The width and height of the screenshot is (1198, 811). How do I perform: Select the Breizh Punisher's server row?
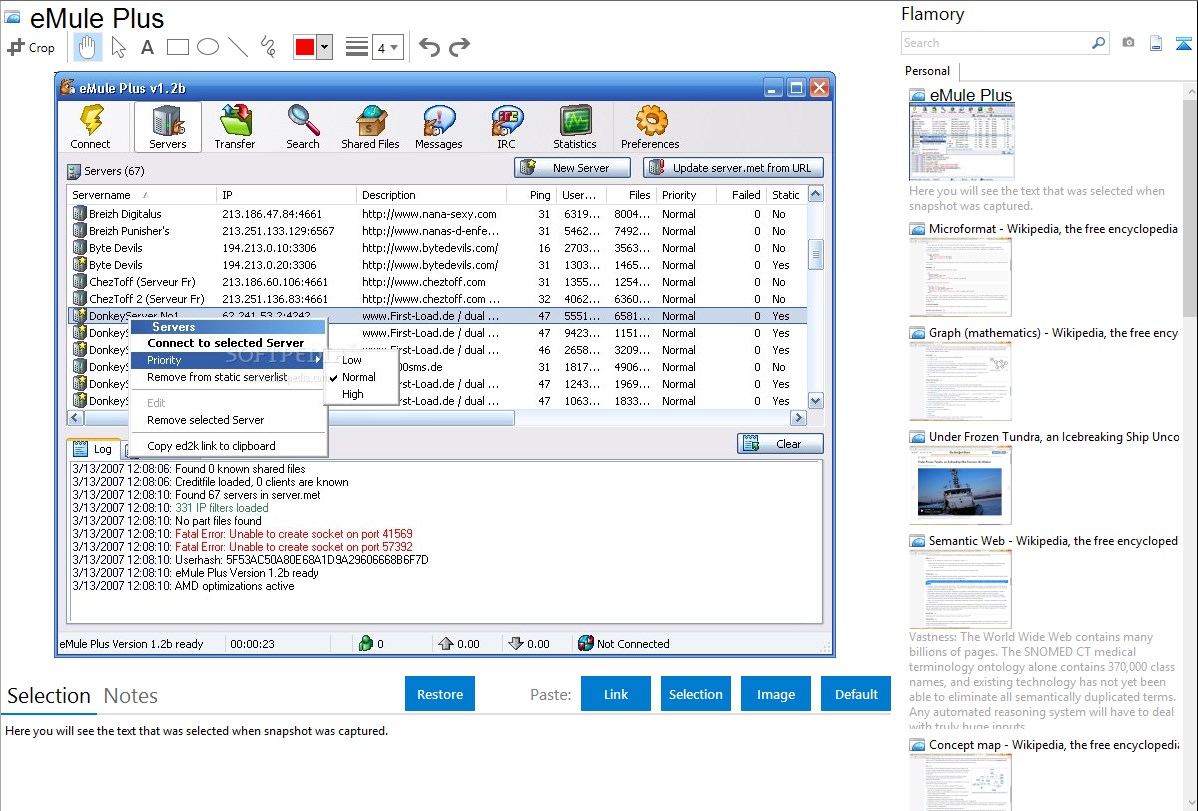[438, 231]
